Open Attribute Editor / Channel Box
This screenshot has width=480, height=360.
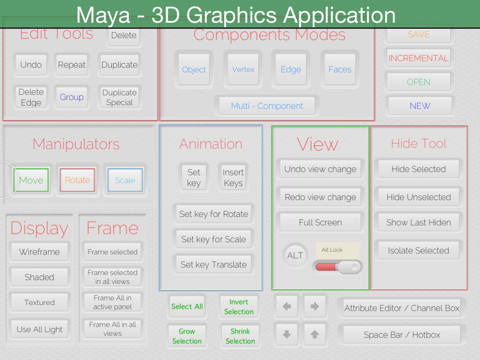tap(402, 308)
